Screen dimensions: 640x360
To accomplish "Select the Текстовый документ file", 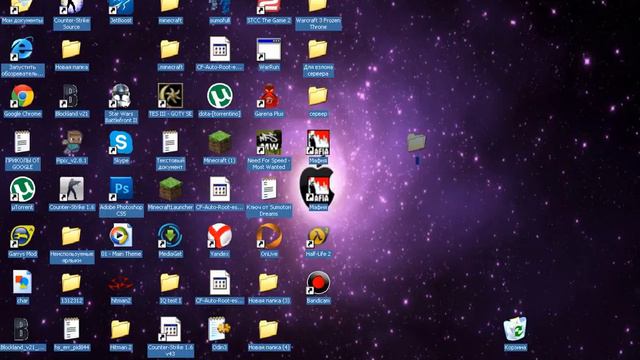I will coord(170,142).
